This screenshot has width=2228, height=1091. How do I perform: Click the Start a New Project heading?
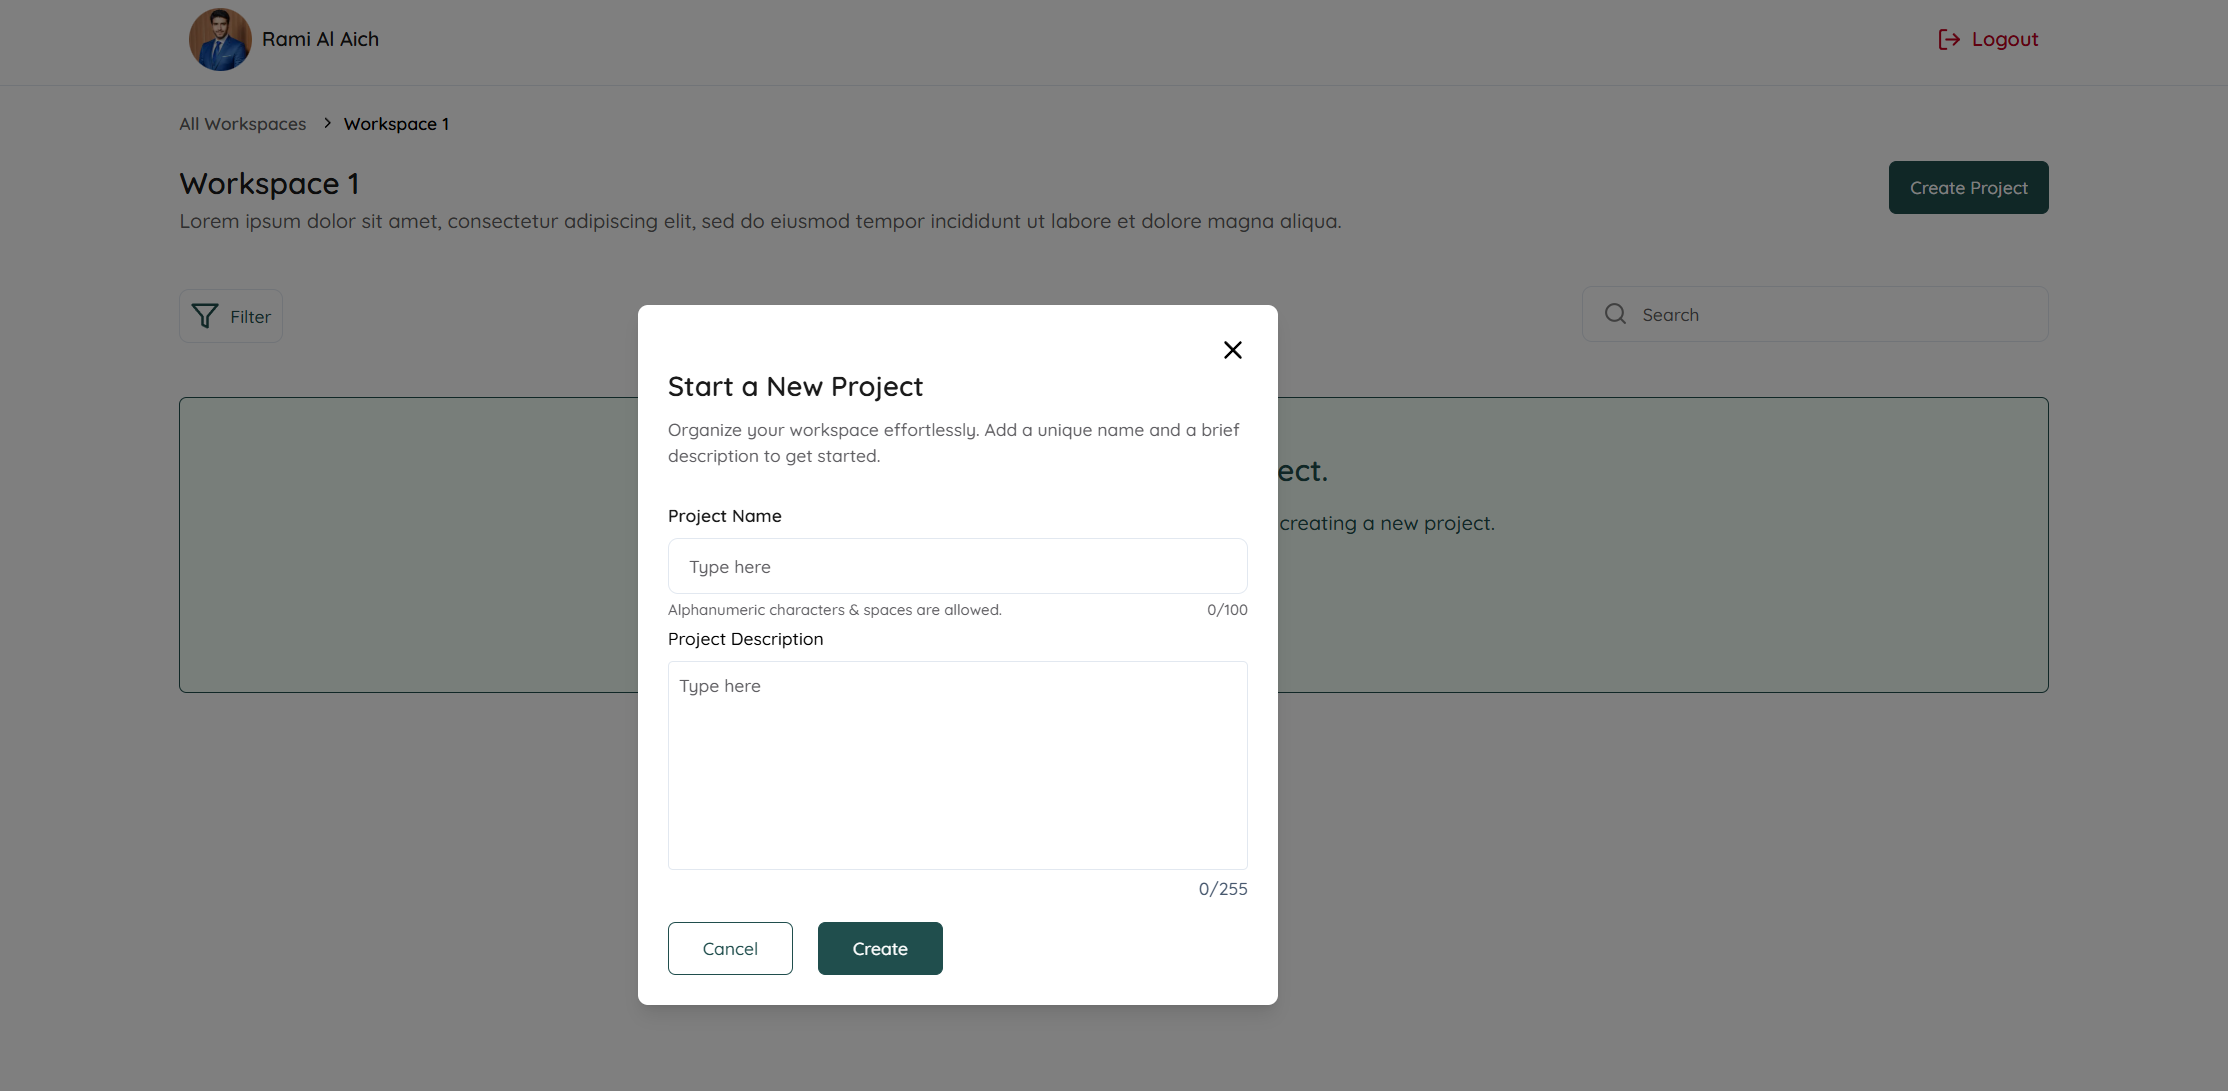pyautogui.click(x=795, y=387)
